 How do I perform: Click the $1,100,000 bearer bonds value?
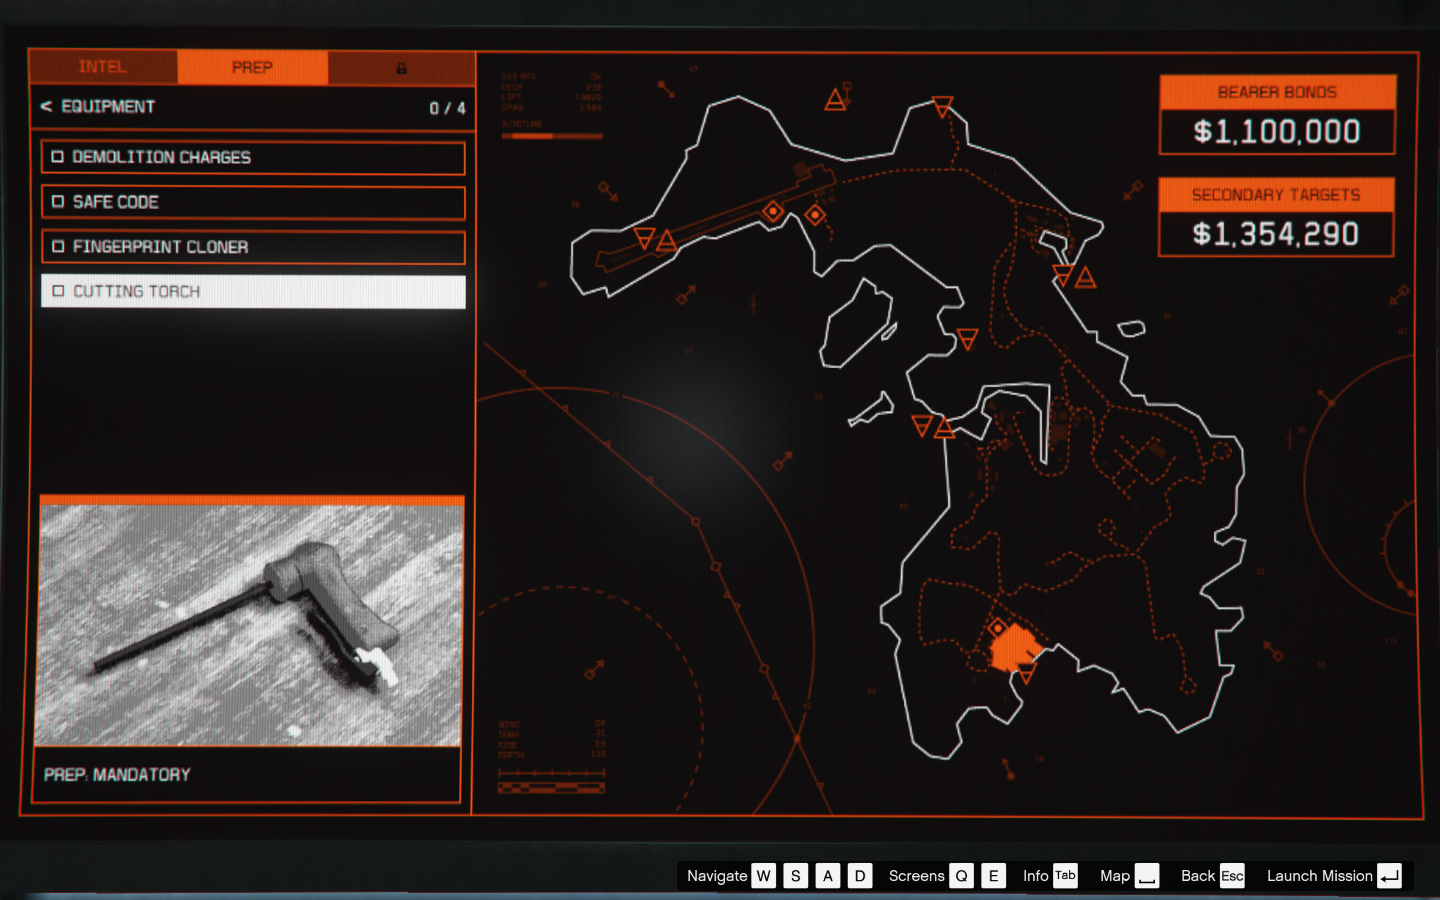(1277, 132)
